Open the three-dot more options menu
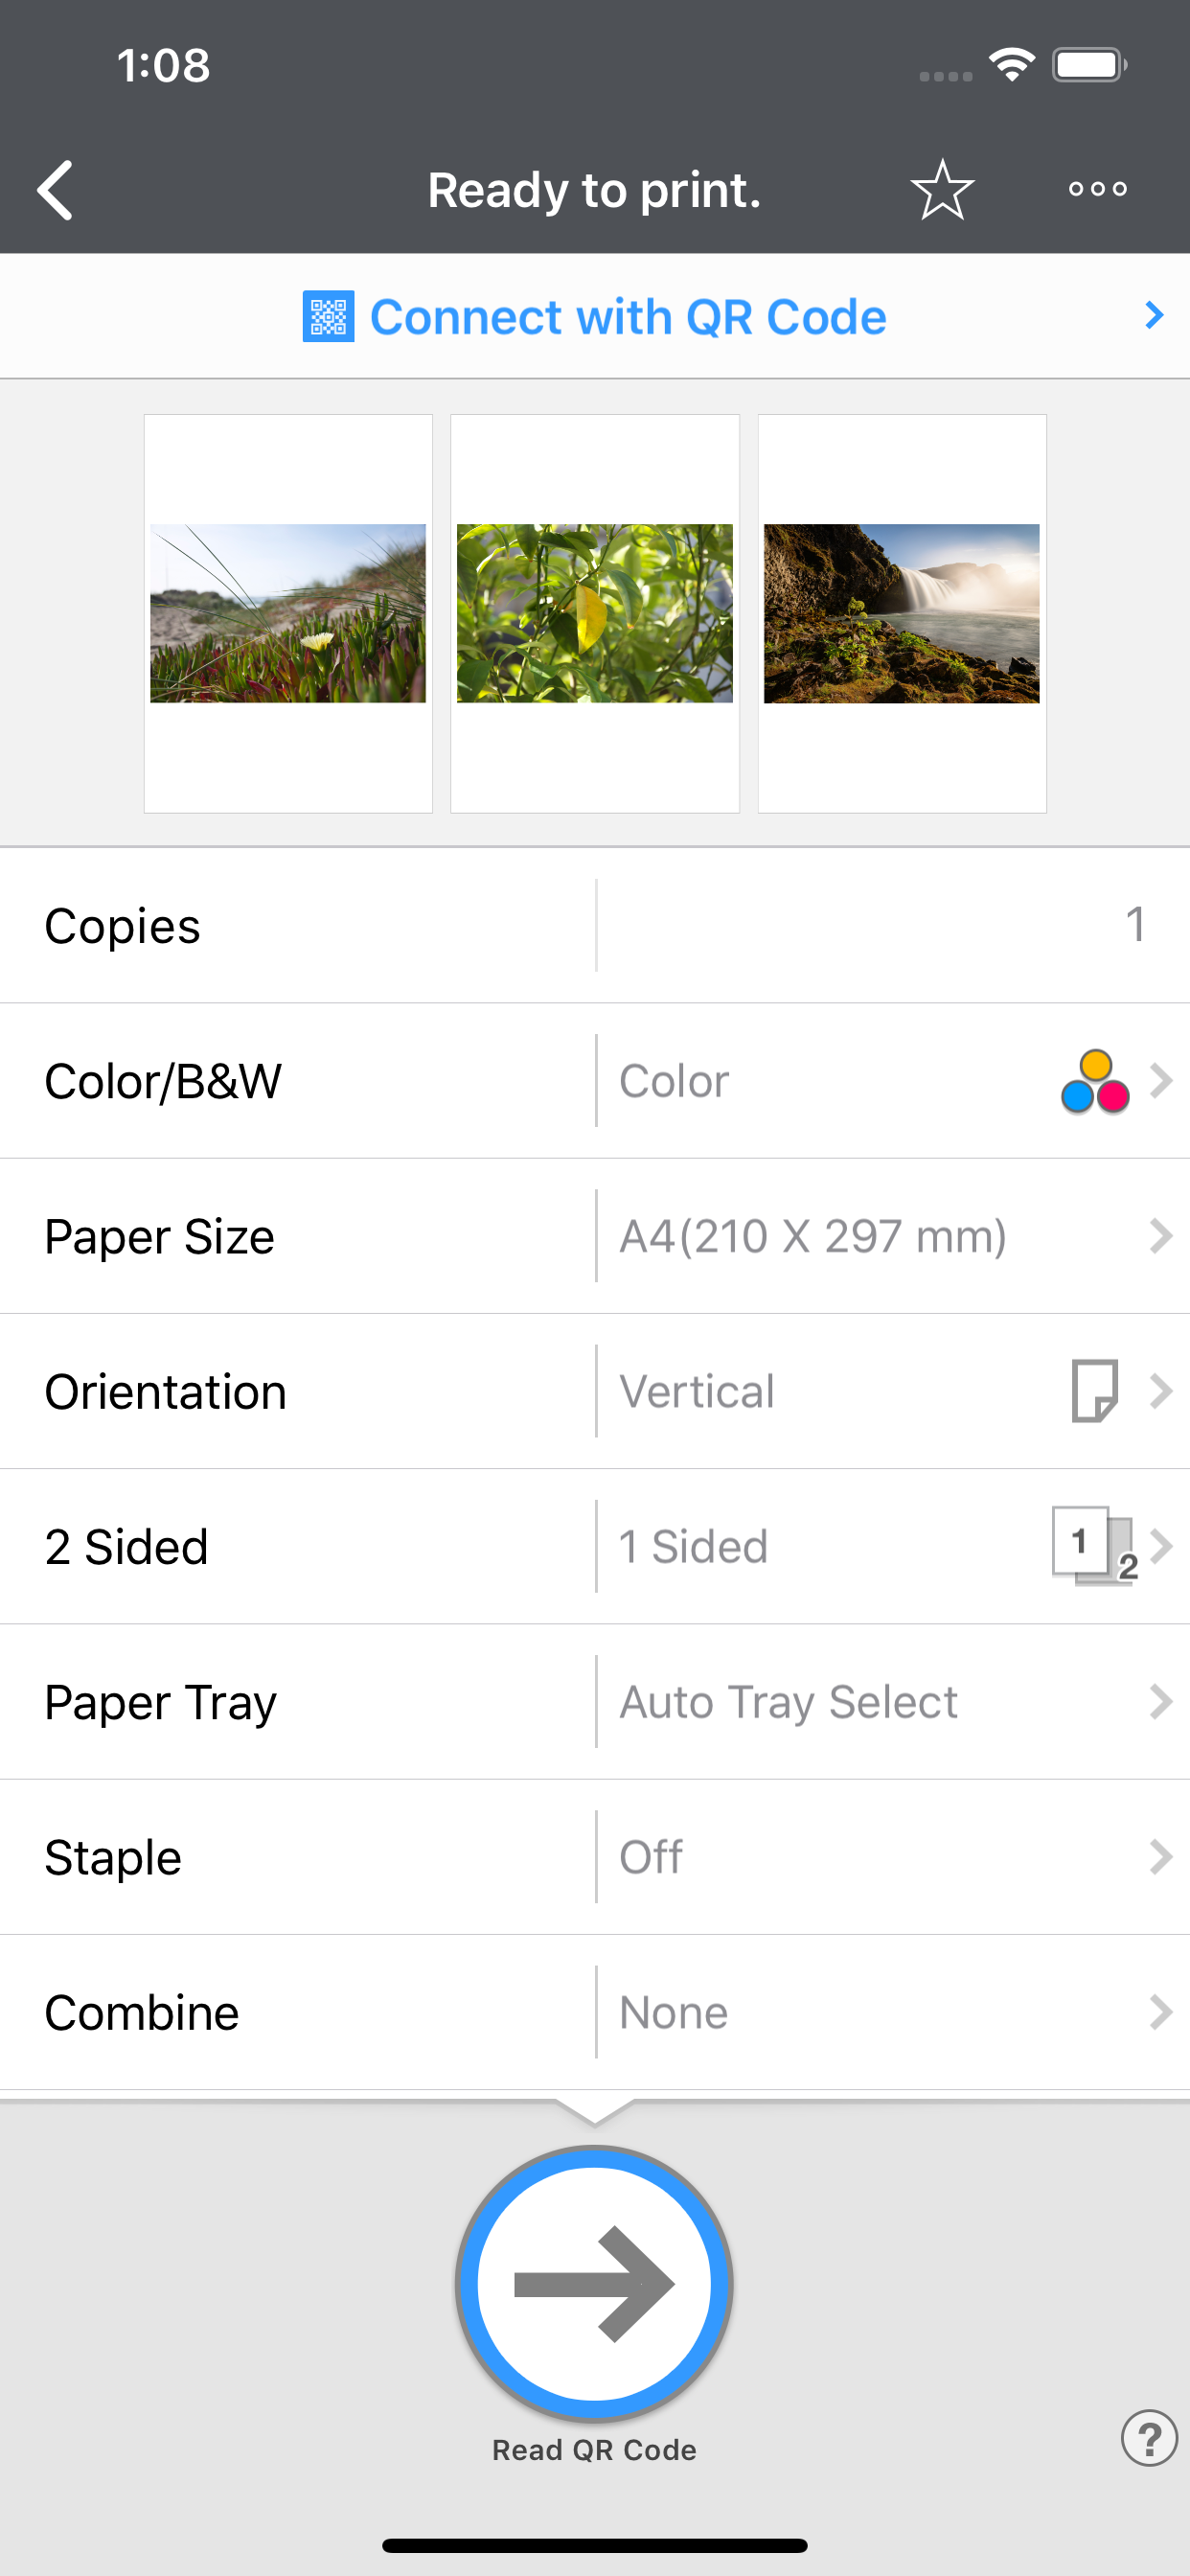This screenshot has width=1190, height=2576. point(1097,189)
